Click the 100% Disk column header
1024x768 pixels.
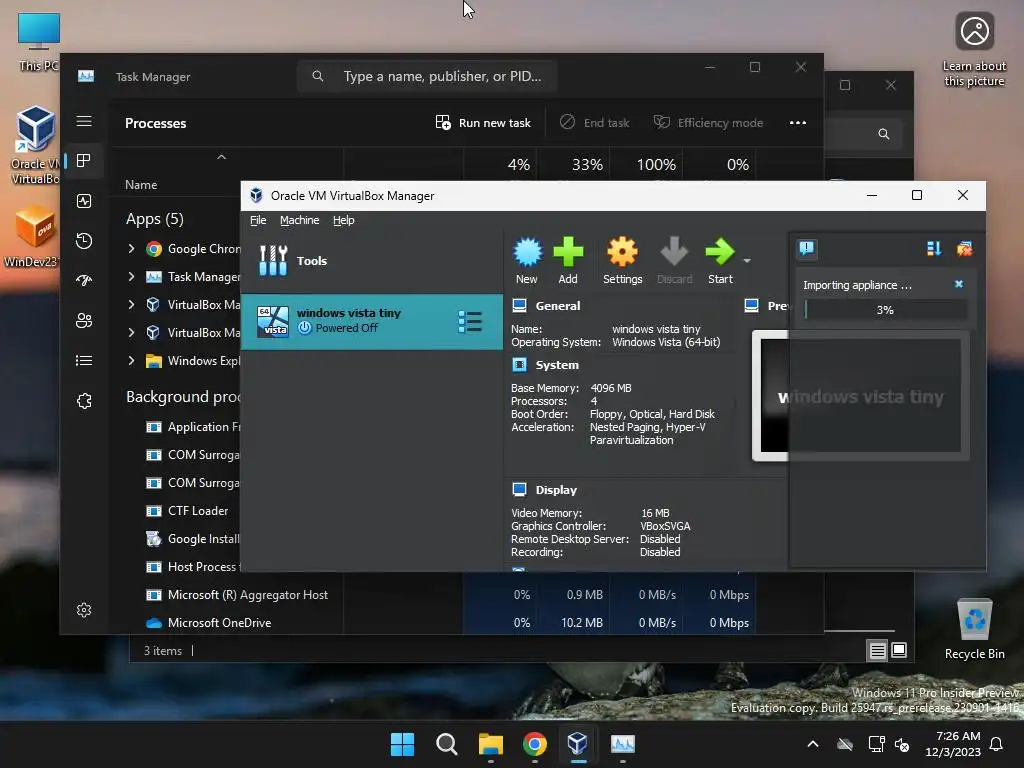coord(656,165)
